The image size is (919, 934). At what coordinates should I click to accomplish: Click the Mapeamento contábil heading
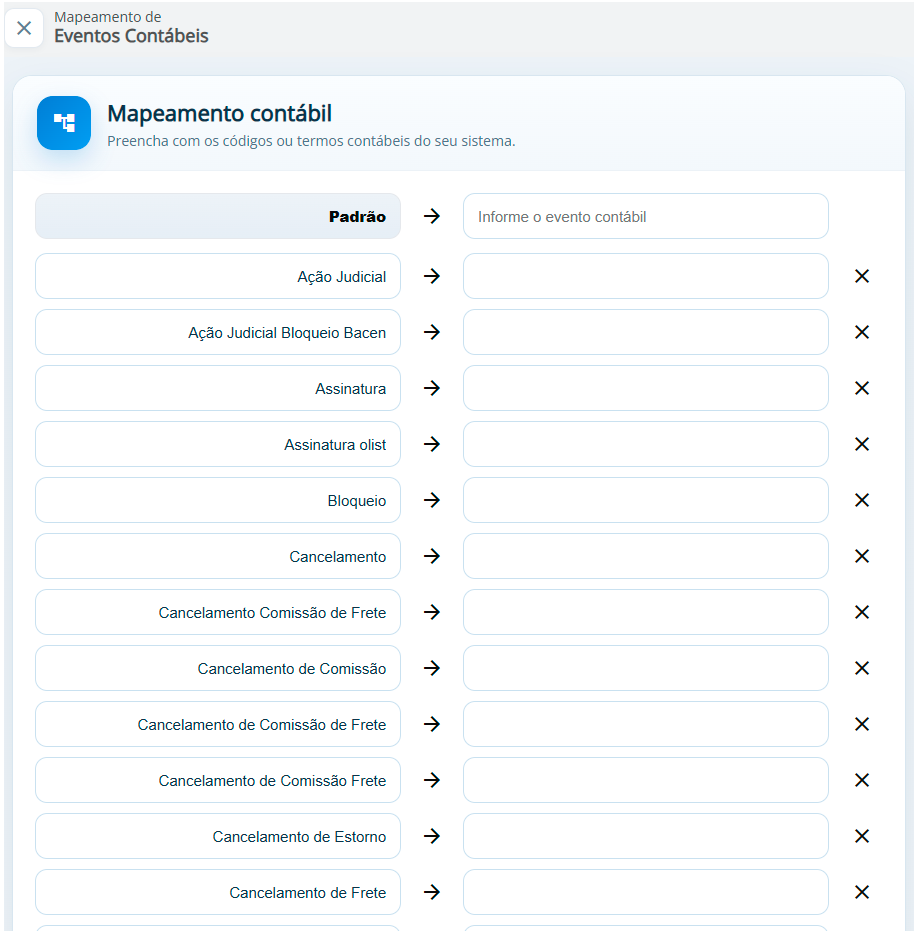[219, 113]
